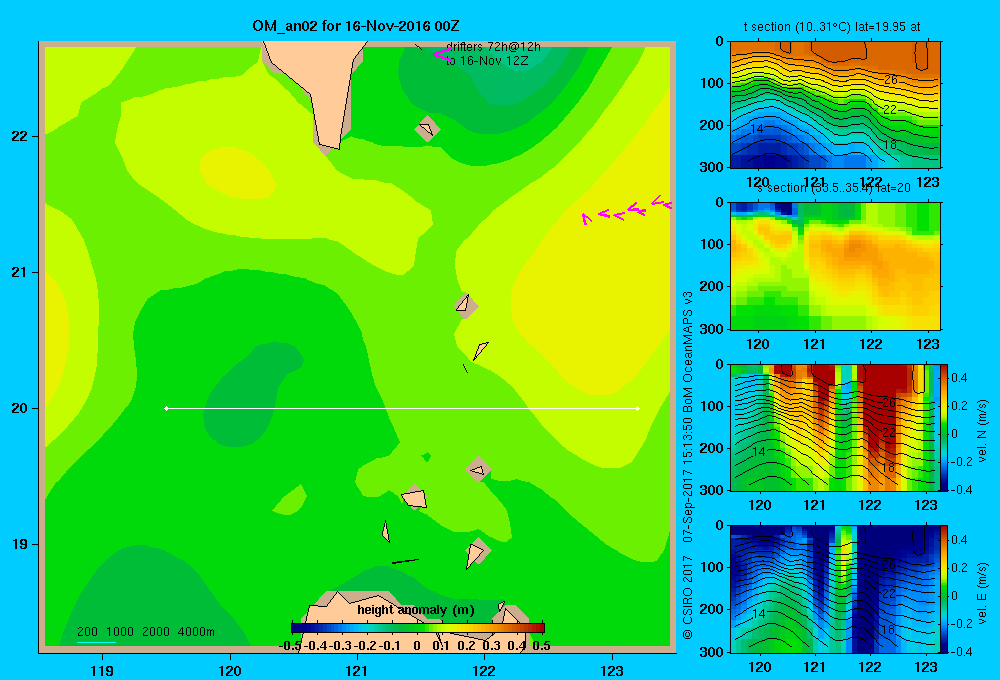This screenshot has width=1000, height=680.
Task: Click the 'to 16-Nov 12Z' legend text
Action: pos(487,61)
